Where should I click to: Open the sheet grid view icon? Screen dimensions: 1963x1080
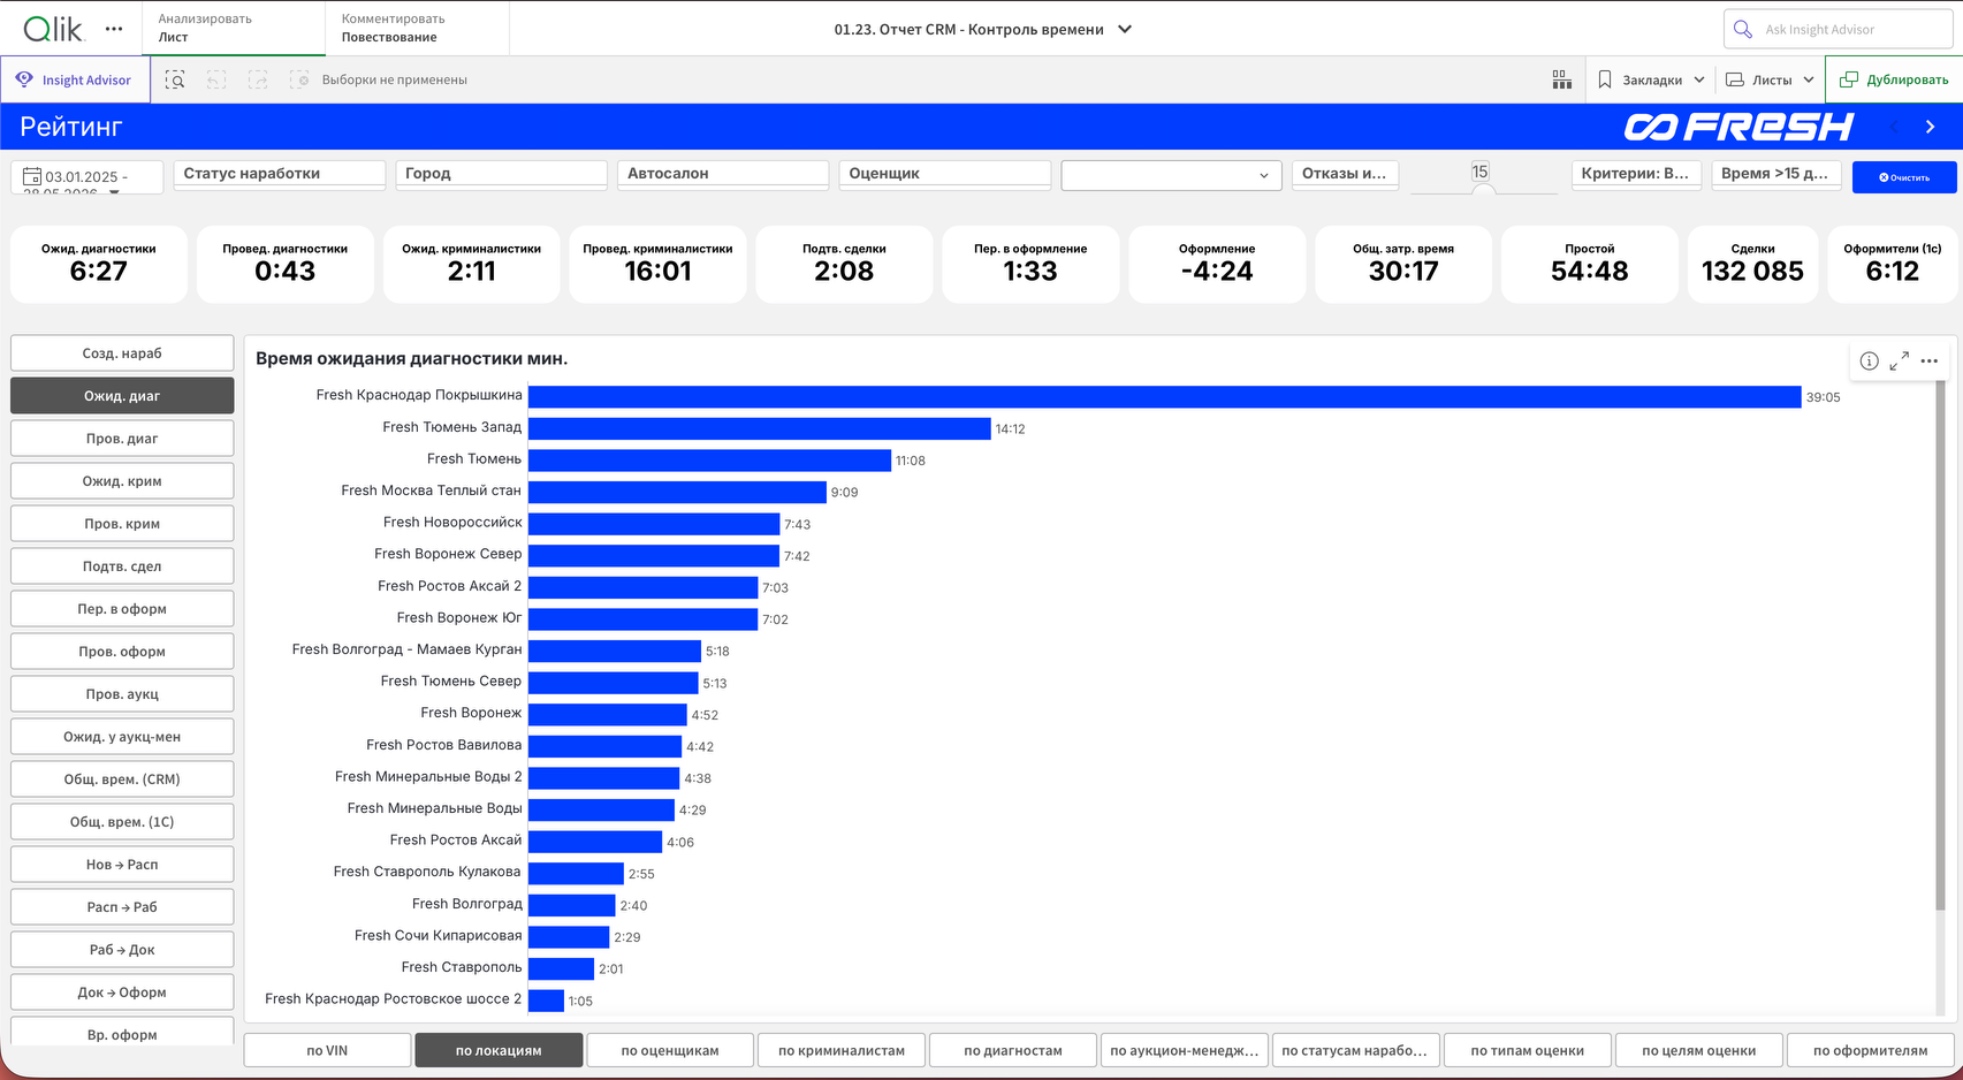[x=1561, y=80]
